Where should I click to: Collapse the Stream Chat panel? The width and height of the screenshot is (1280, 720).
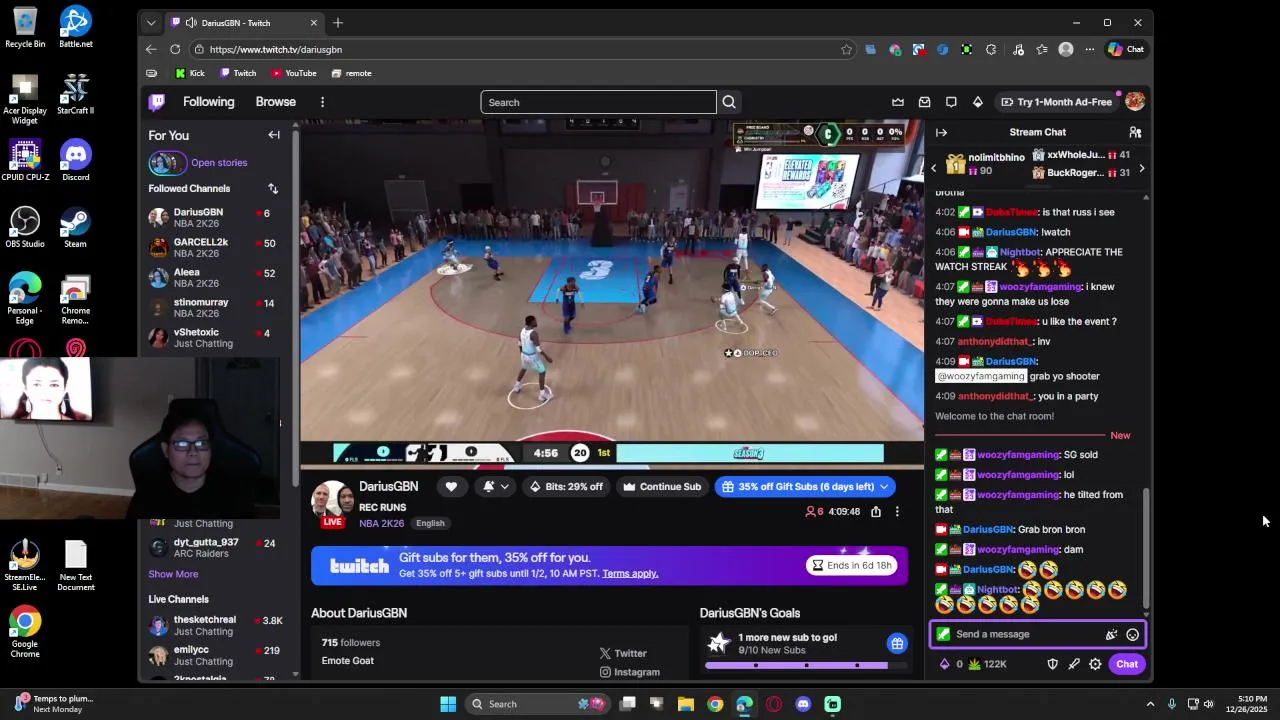point(941,132)
